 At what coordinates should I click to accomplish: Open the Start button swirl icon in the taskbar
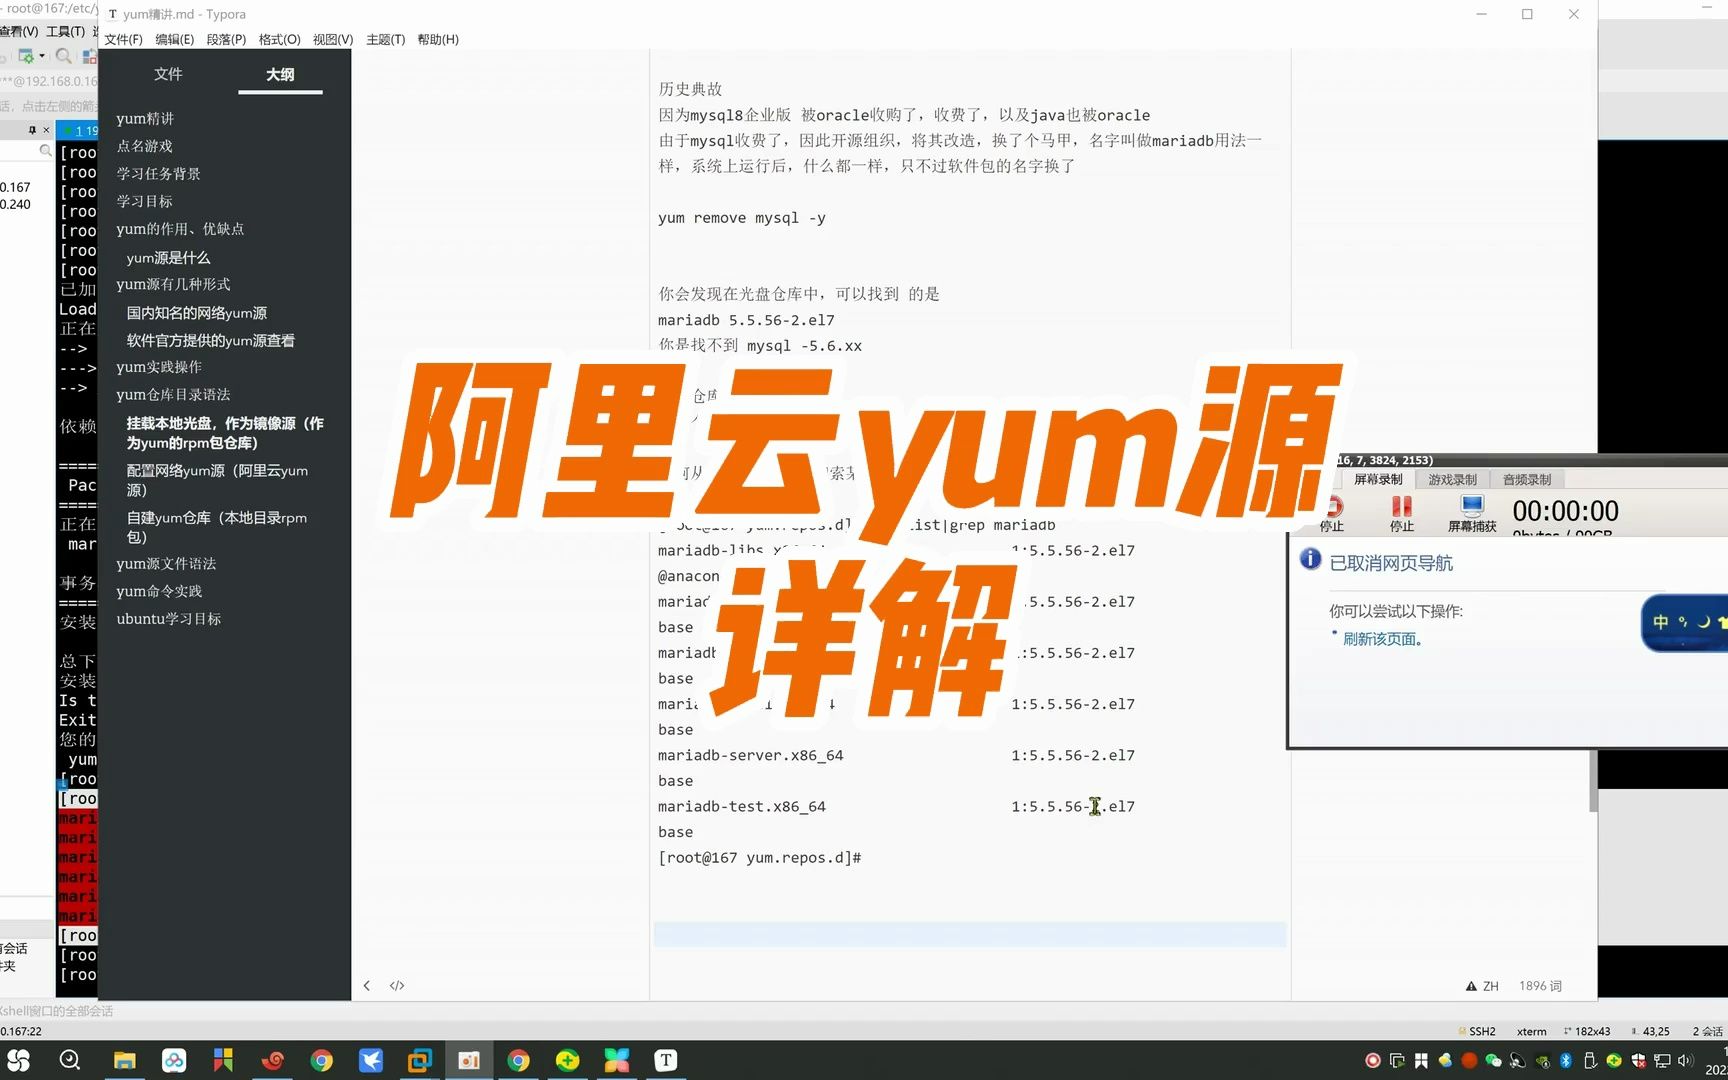point(19,1060)
